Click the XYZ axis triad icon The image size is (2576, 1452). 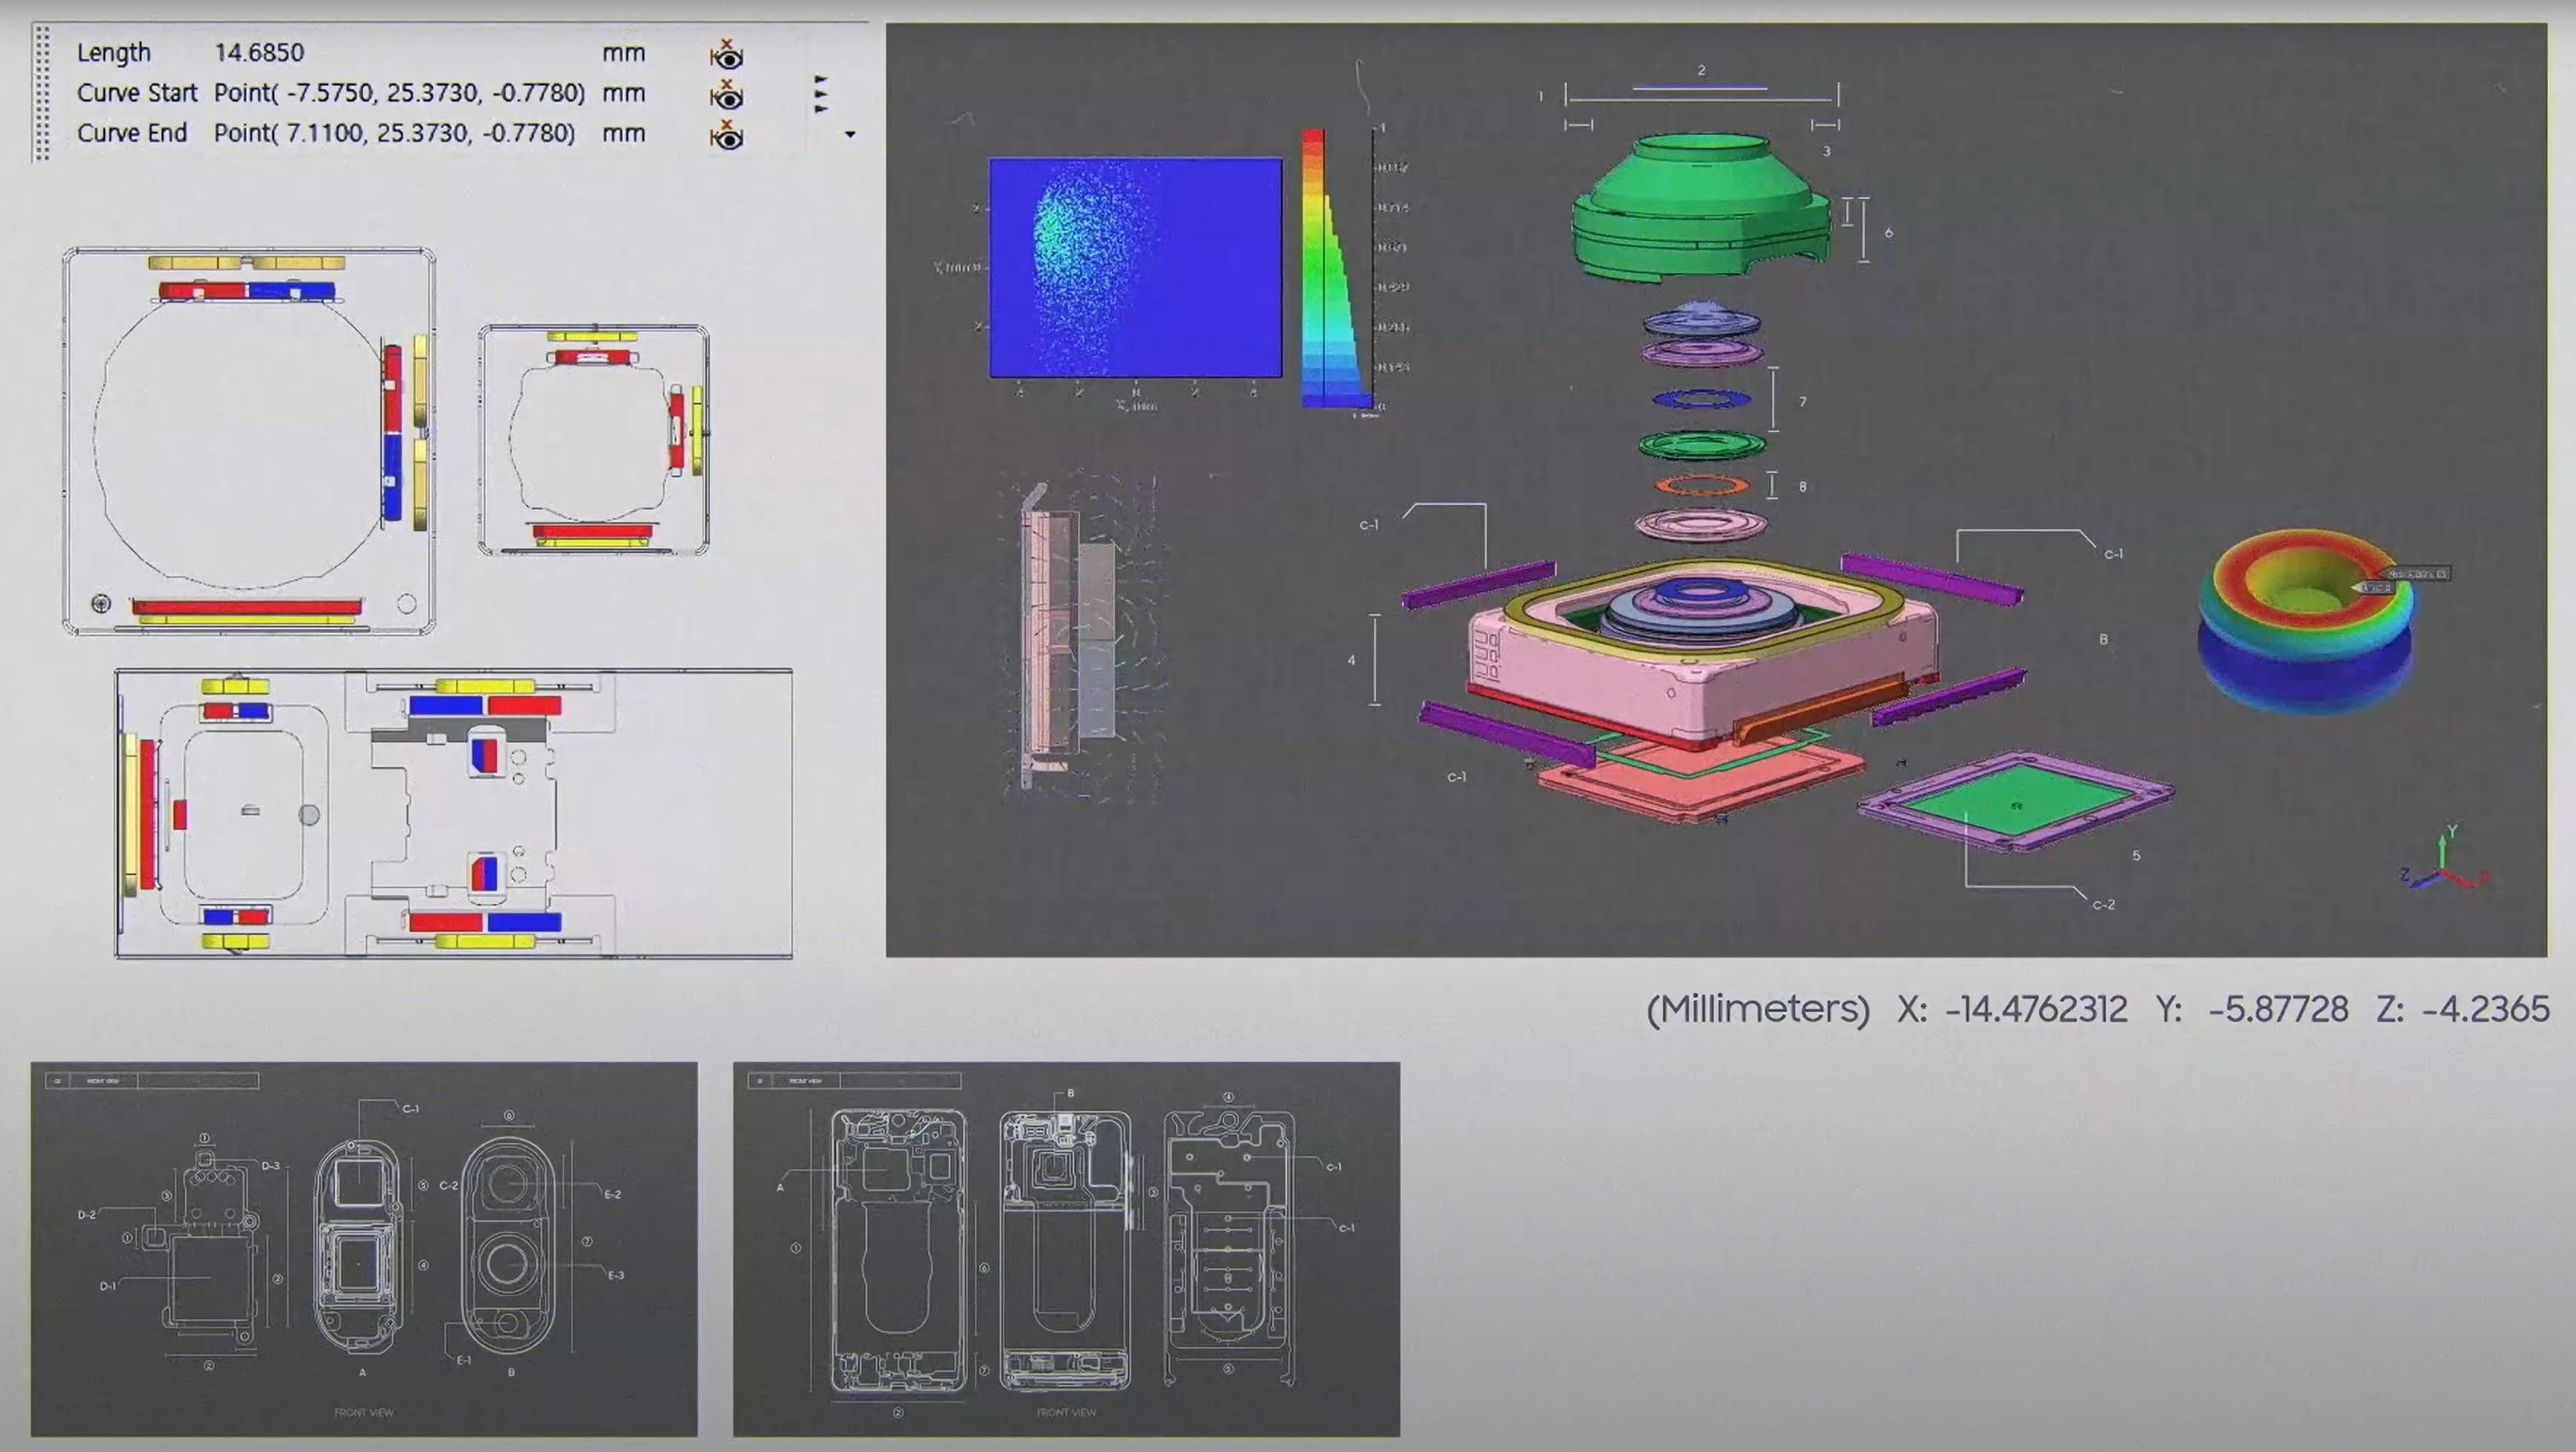pos(2442,862)
